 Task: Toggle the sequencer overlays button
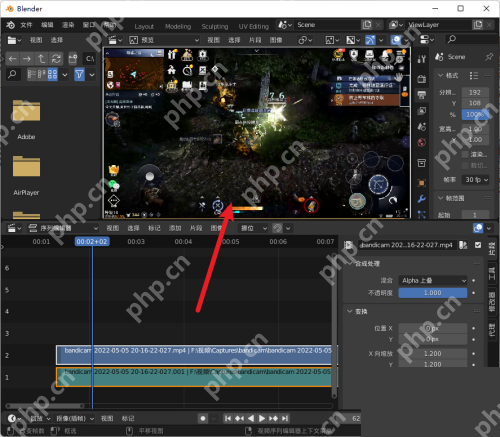point(478,228)
